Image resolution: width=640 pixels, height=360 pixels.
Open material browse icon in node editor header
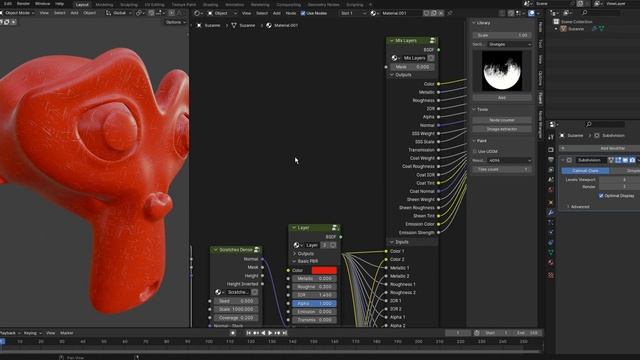click(x=374, y=13)
